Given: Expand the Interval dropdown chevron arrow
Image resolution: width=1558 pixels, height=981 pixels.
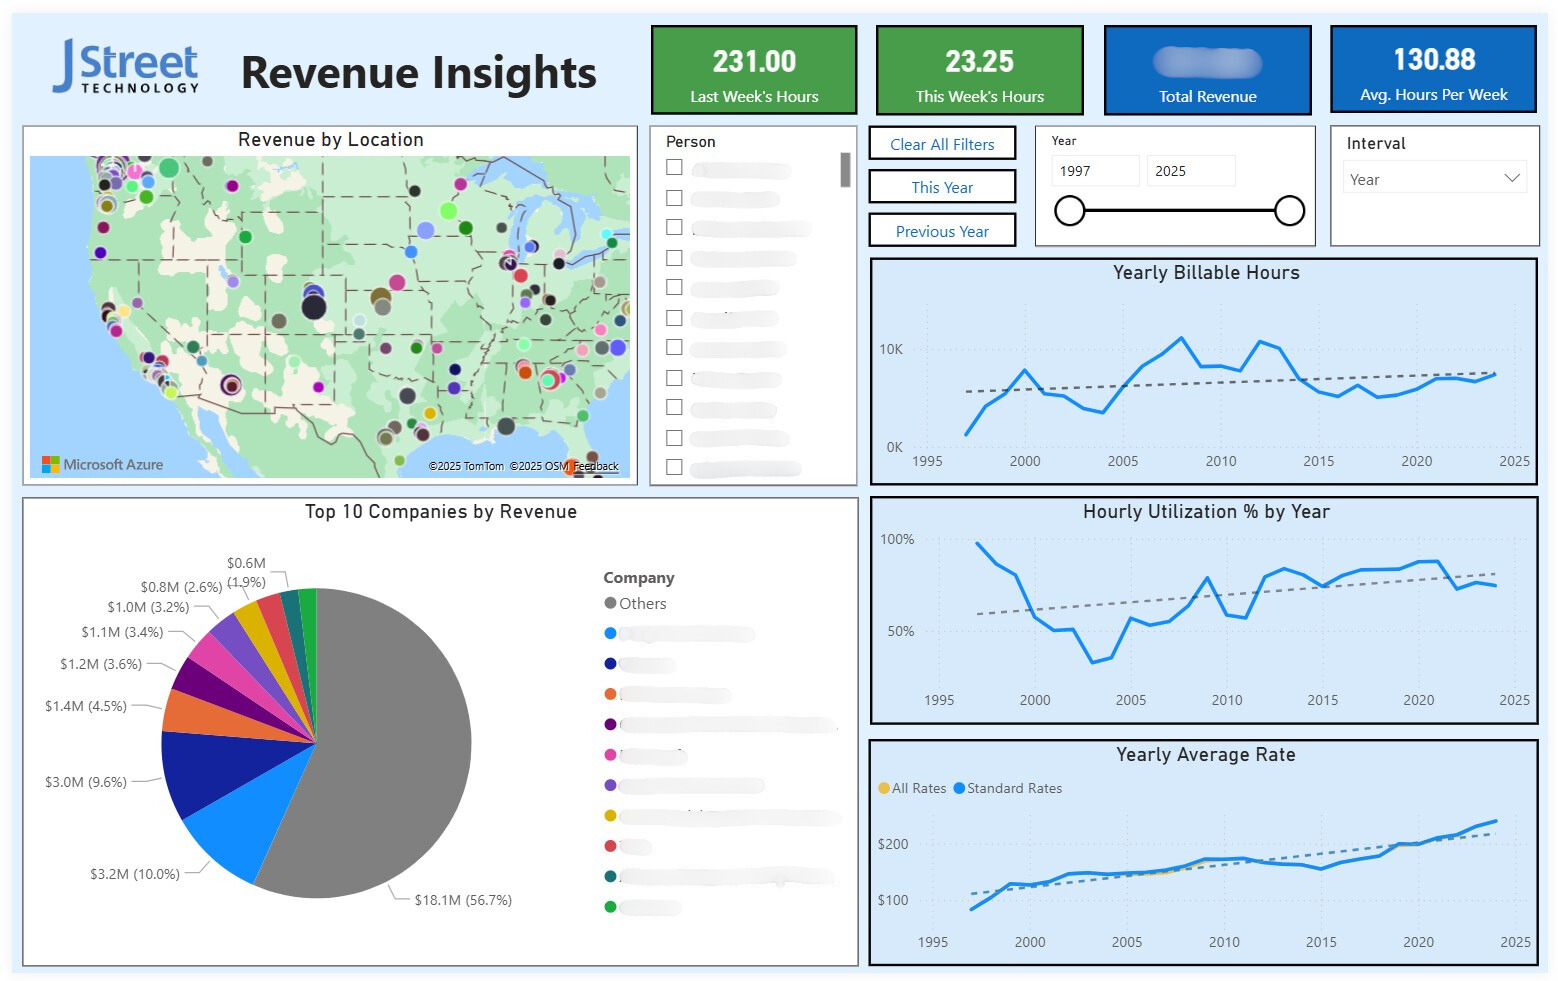Looking at the screenshot, I should (x=1512, y=178).
